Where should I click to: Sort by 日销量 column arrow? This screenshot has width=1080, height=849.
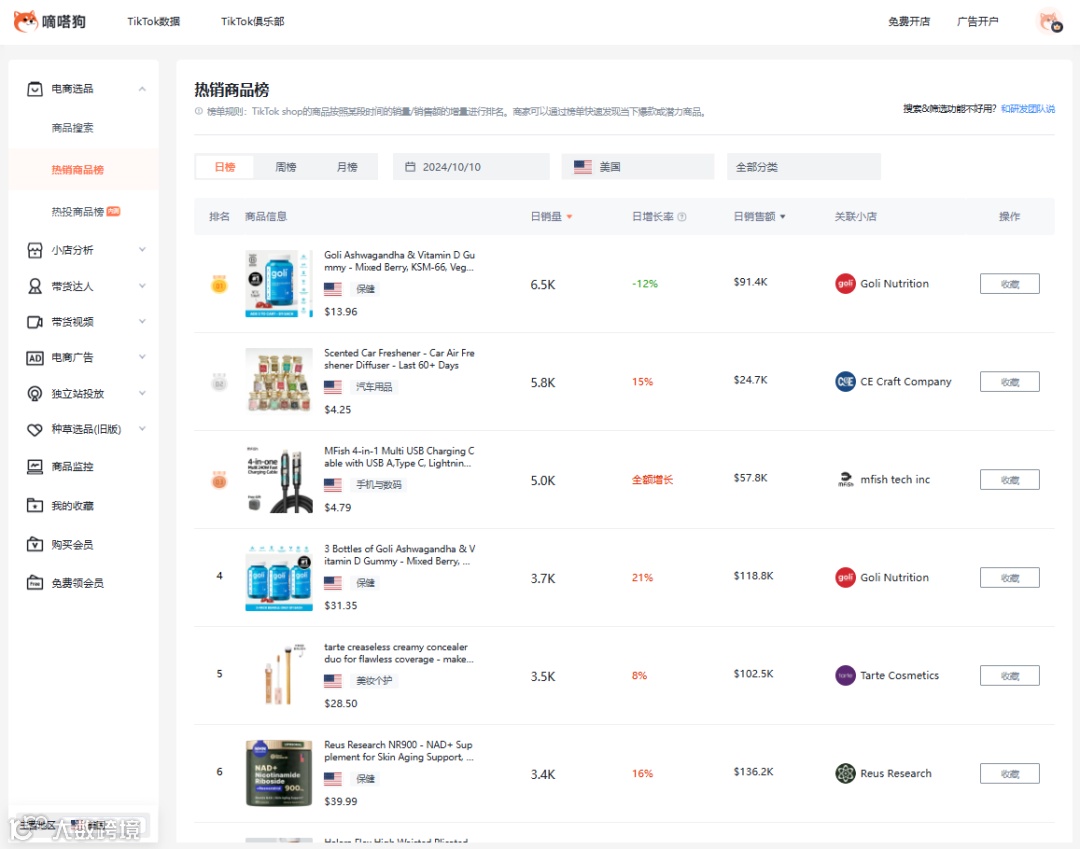569,217
